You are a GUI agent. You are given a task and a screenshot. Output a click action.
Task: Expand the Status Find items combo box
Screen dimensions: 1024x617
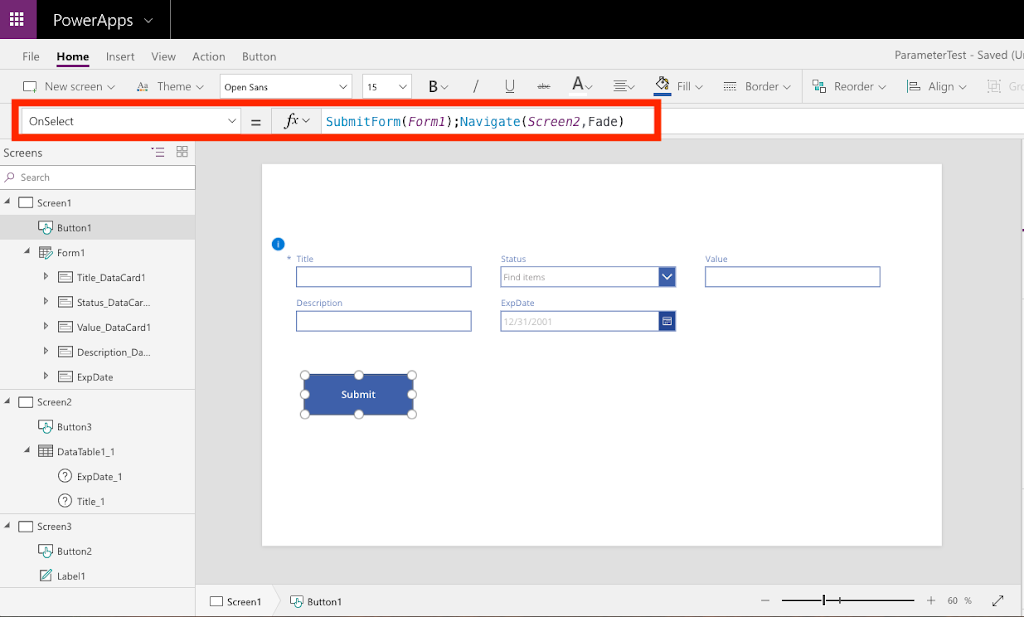point(667,277)
